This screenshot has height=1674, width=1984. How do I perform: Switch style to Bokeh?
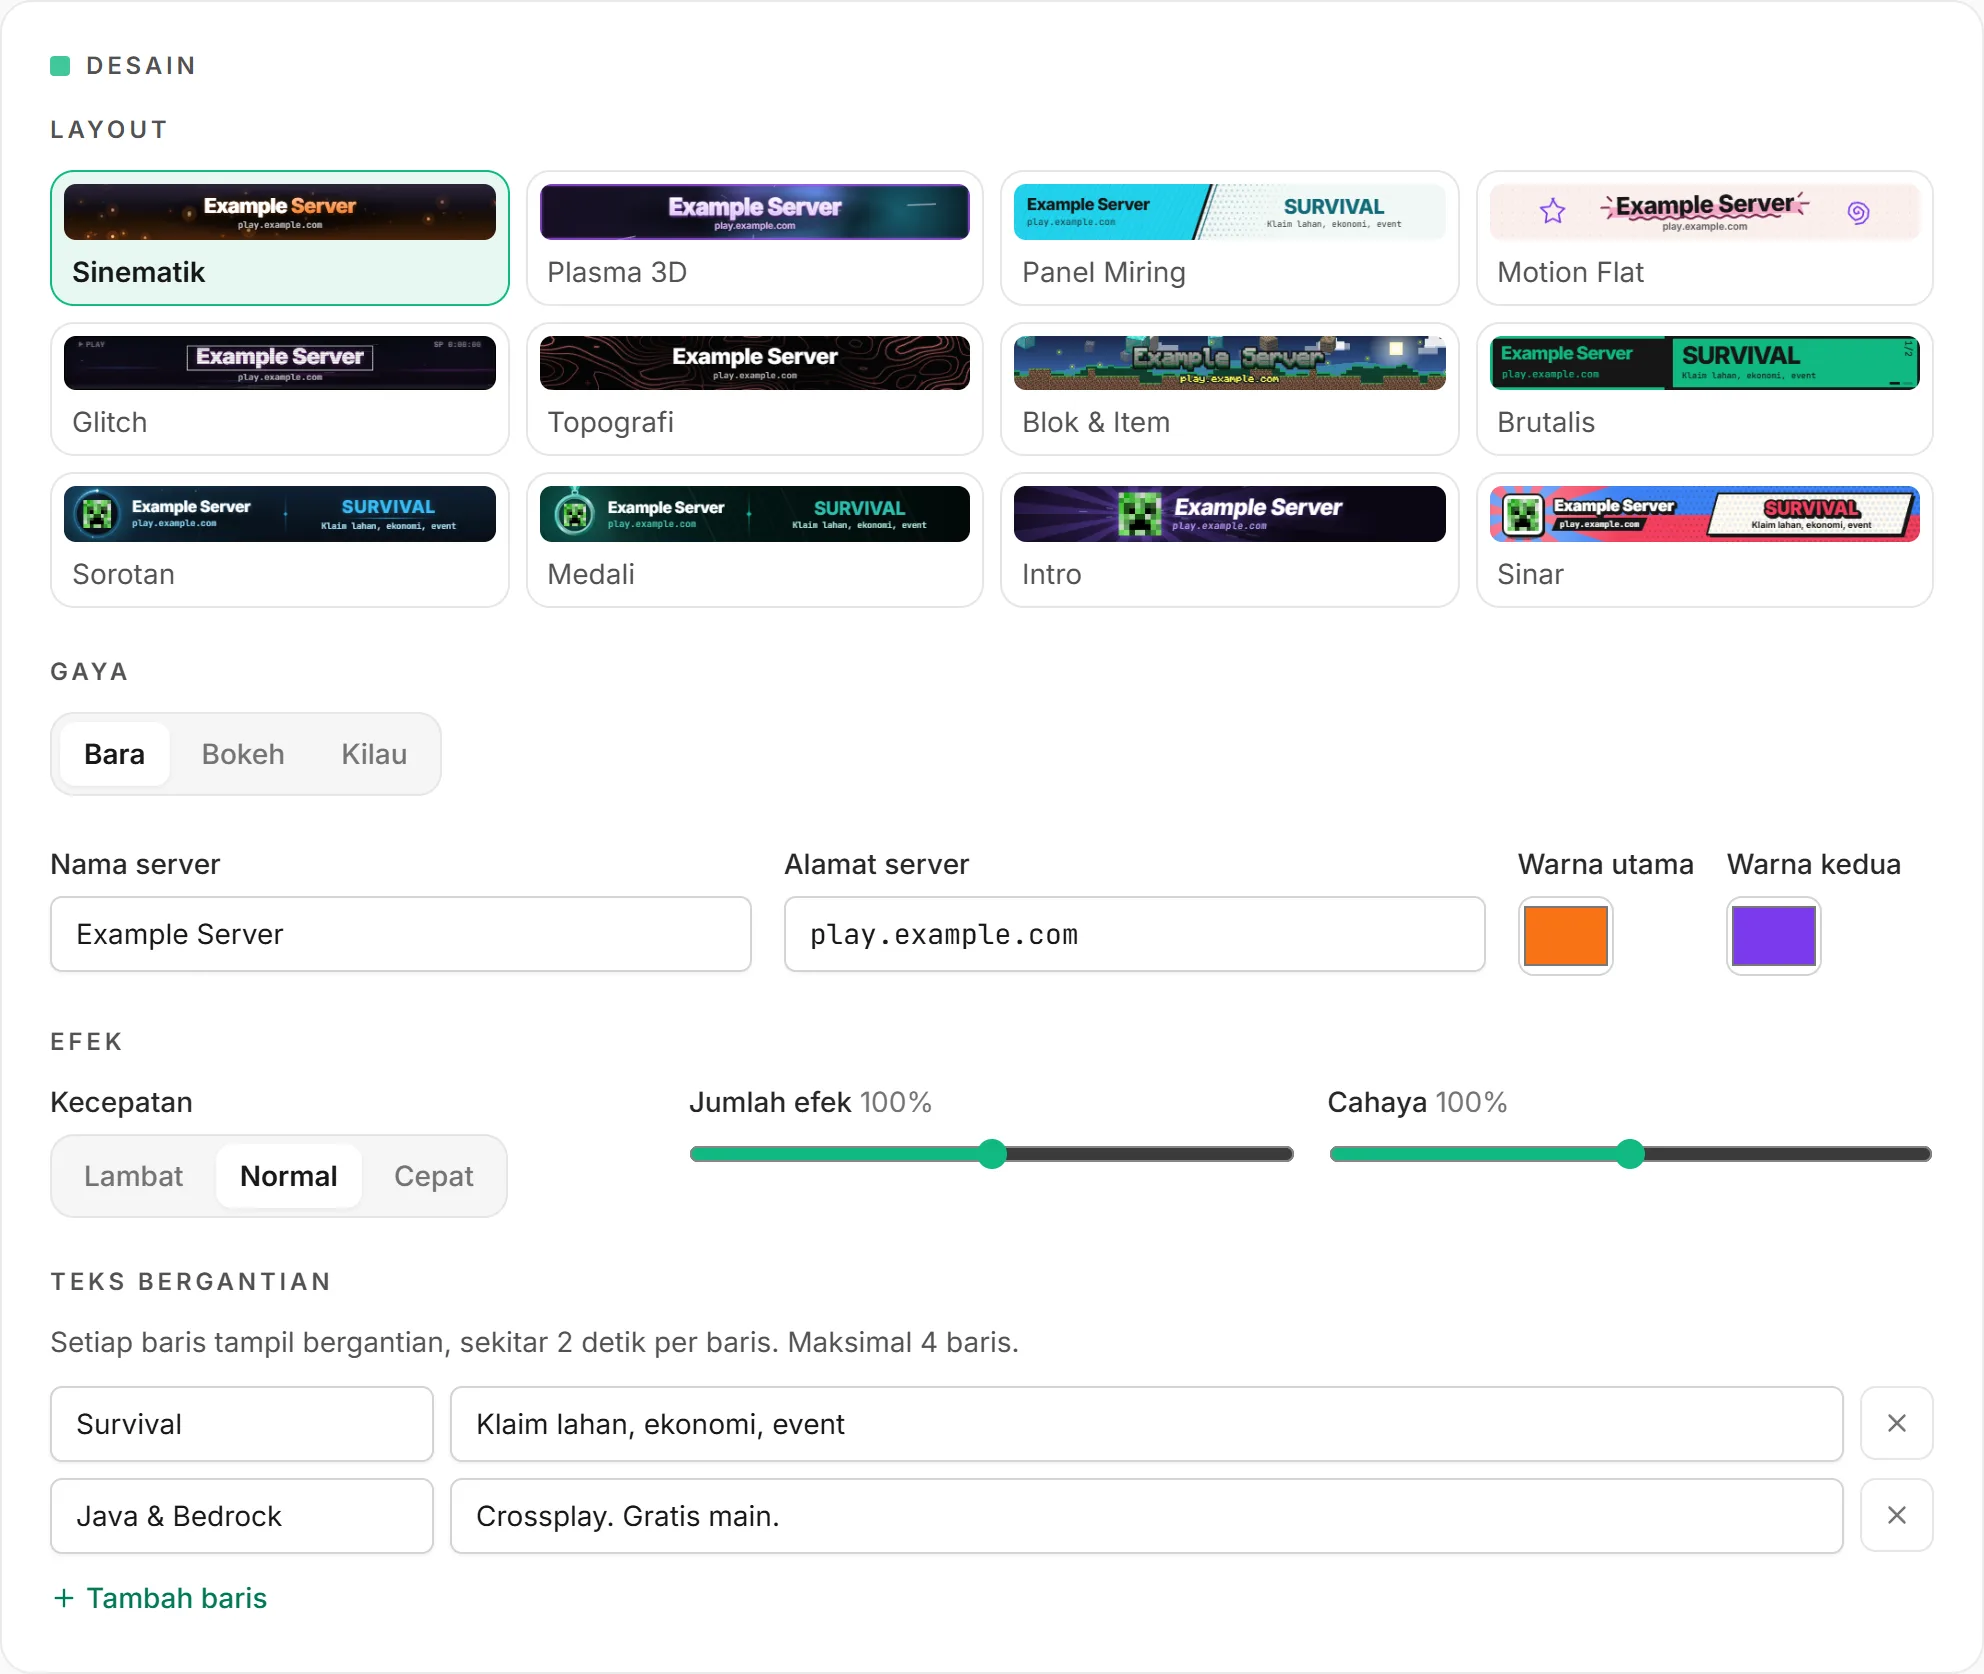pos(243,754)
